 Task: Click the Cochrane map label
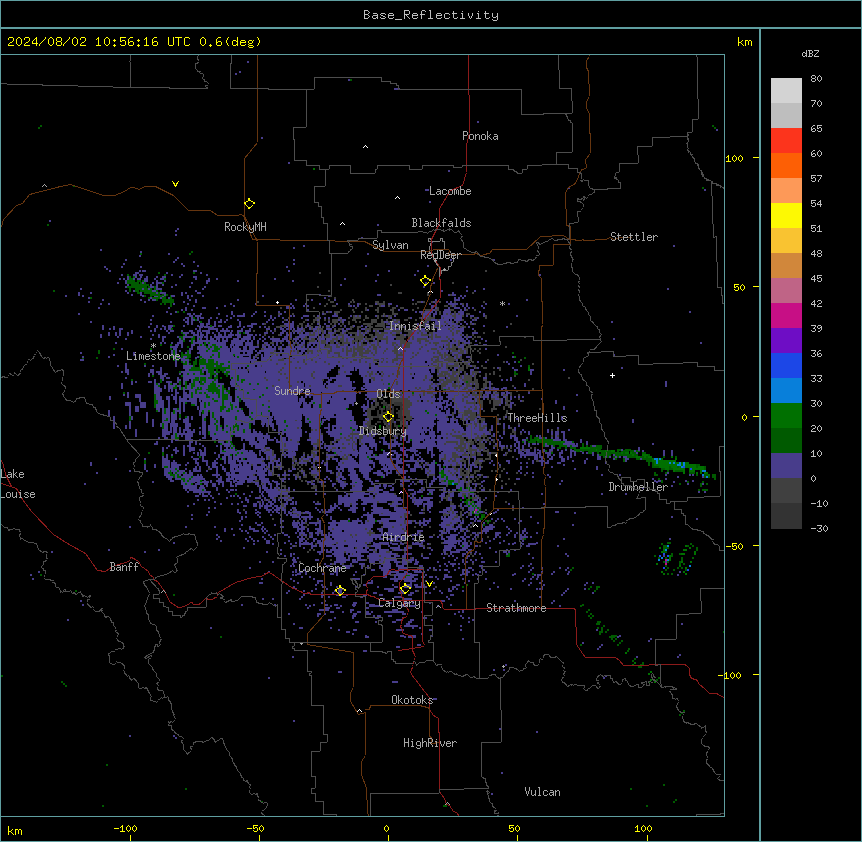[x=322, y=568]
